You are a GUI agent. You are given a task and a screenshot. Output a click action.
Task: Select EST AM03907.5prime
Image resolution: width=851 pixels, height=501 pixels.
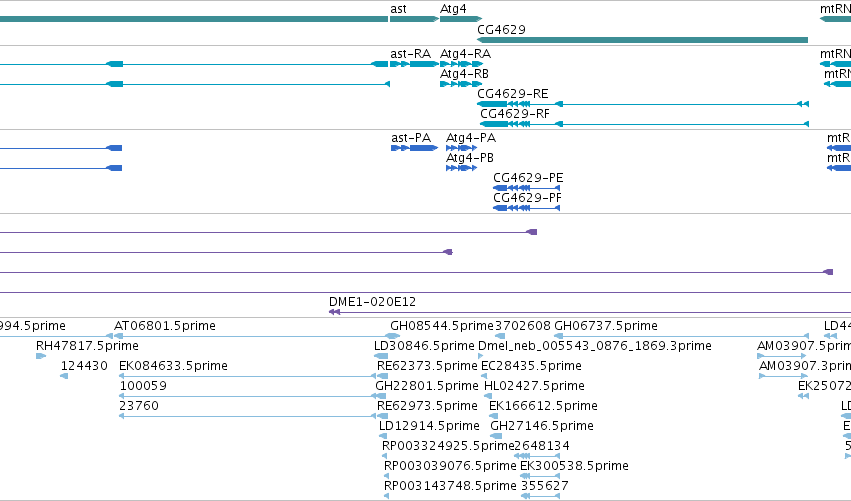click(804, 346)
